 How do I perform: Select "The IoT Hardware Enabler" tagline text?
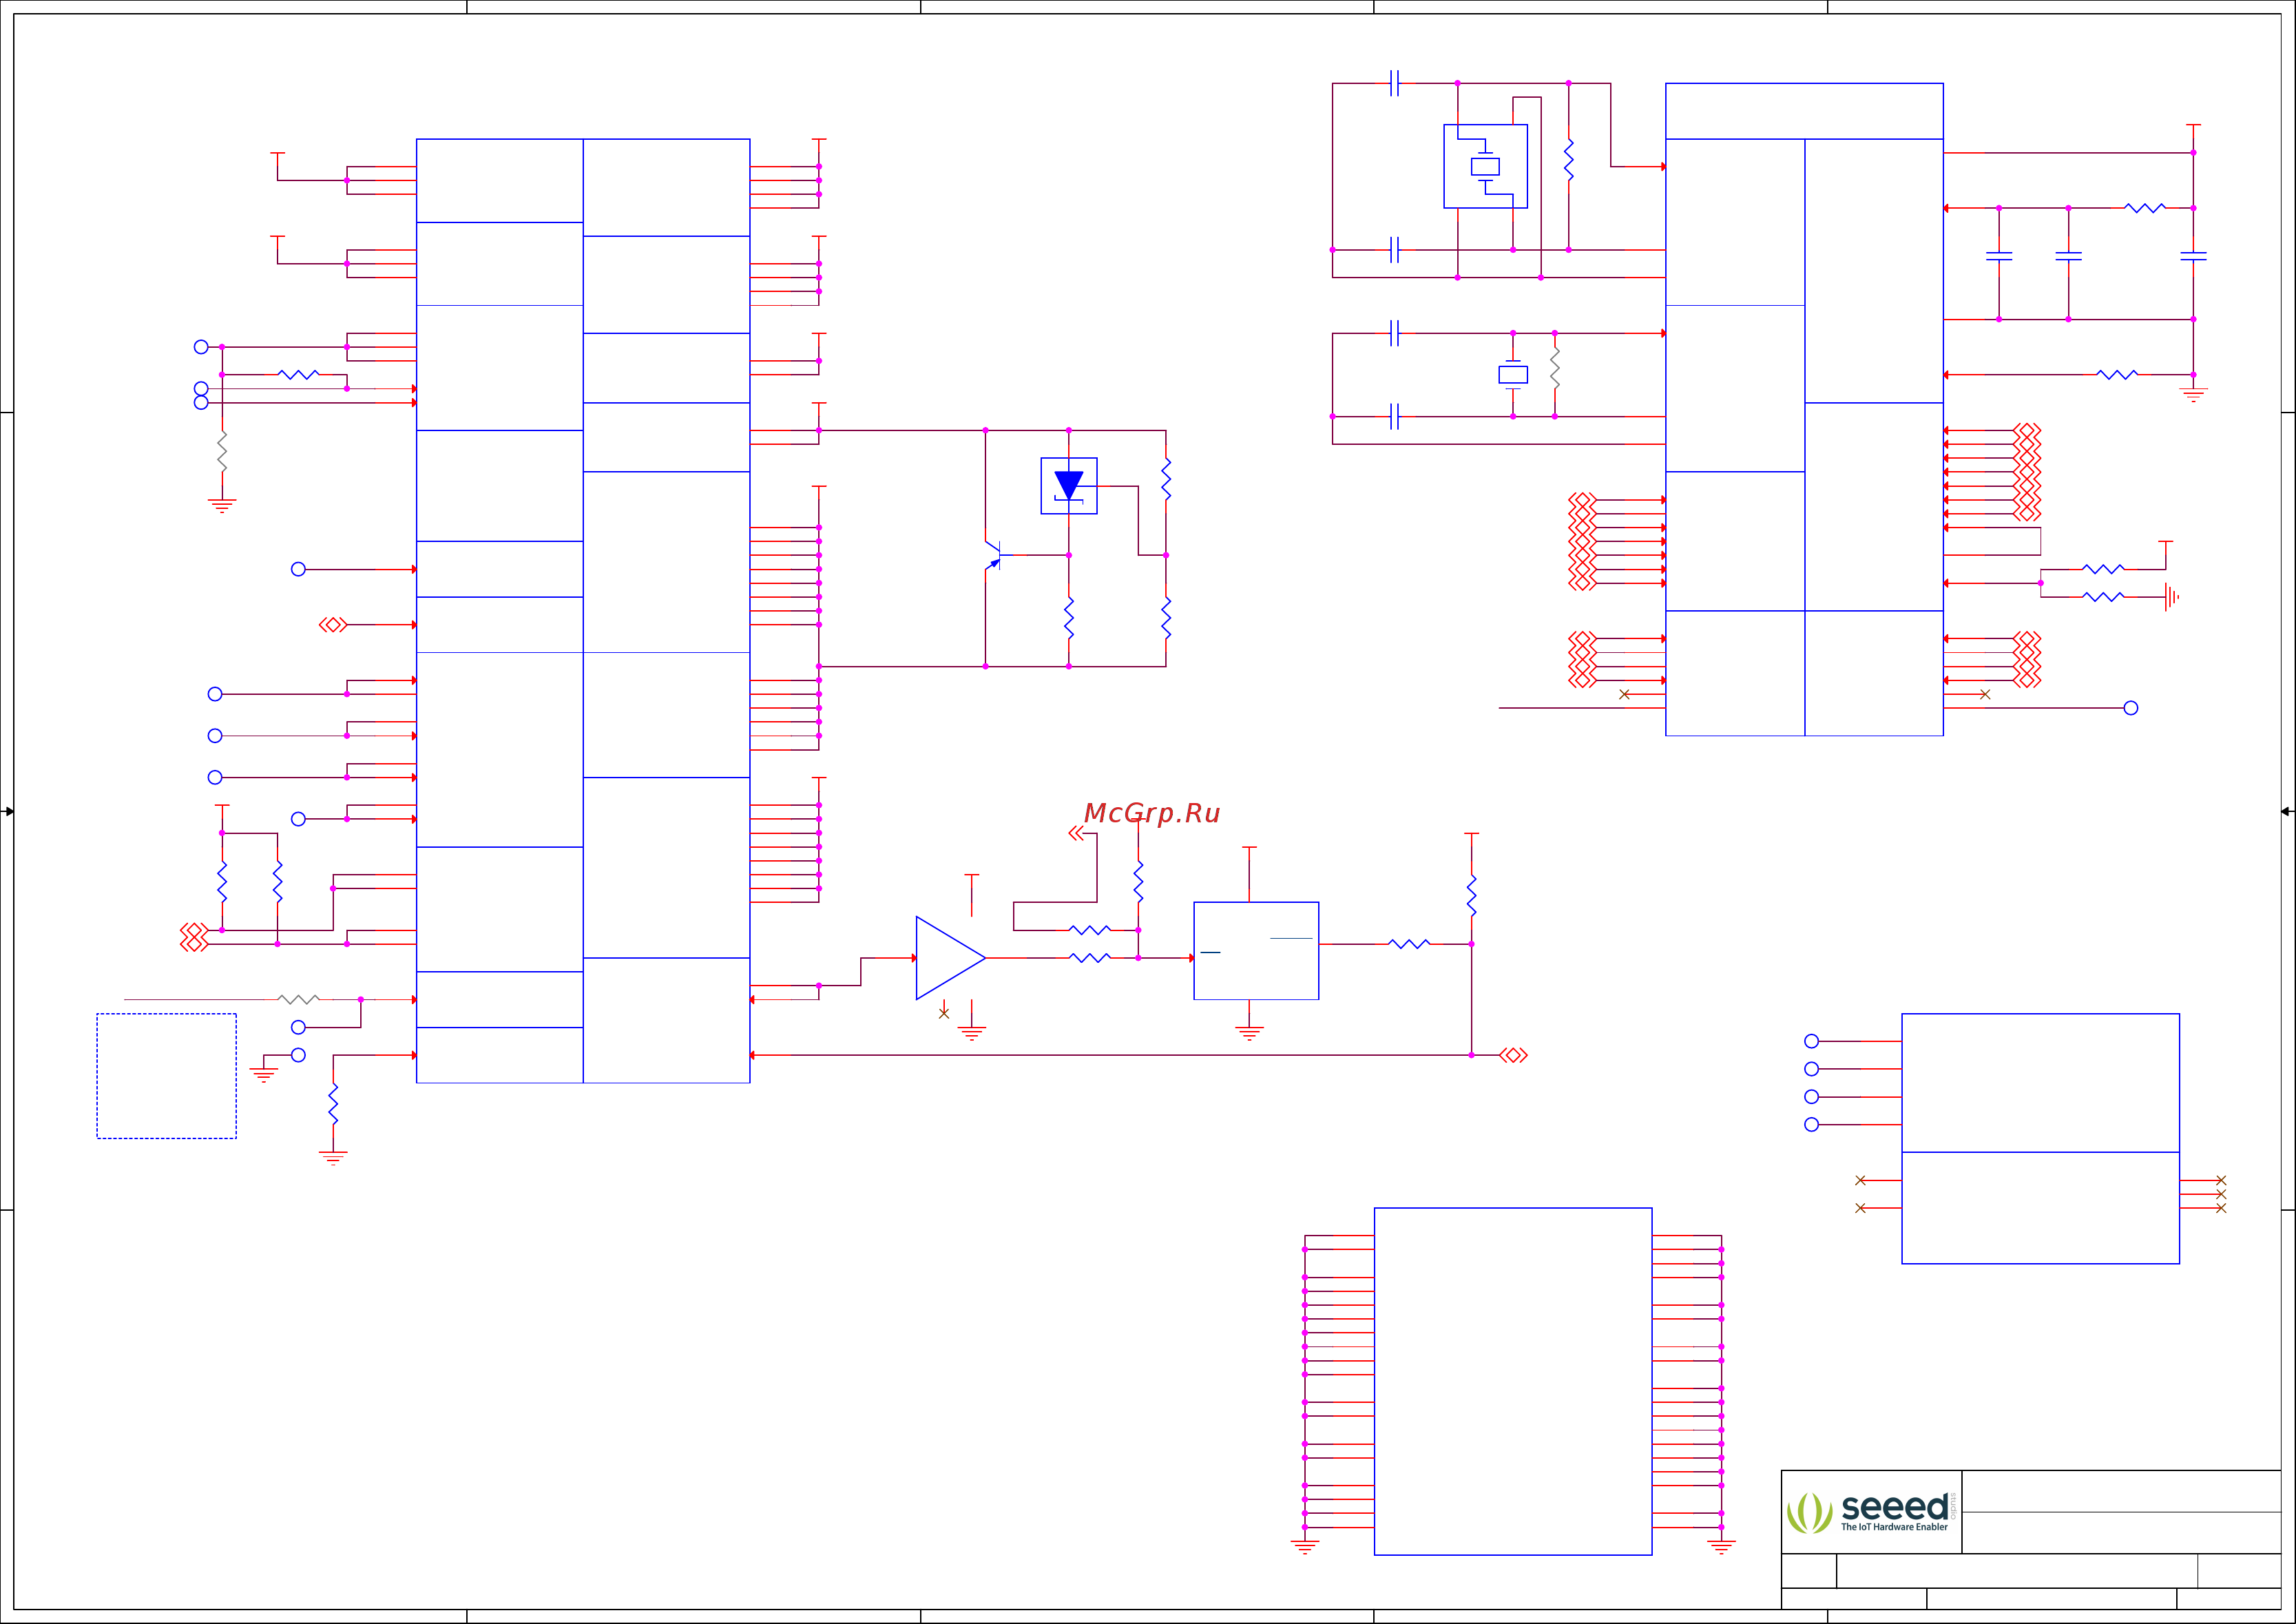click(1894, 1527)
